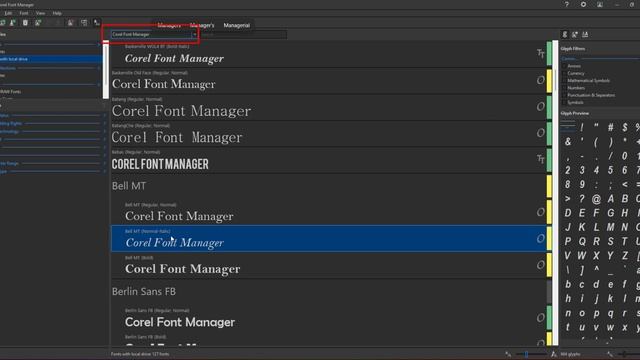Click the search field beside preview text box

pyautogui.click(x=243, y=35)
